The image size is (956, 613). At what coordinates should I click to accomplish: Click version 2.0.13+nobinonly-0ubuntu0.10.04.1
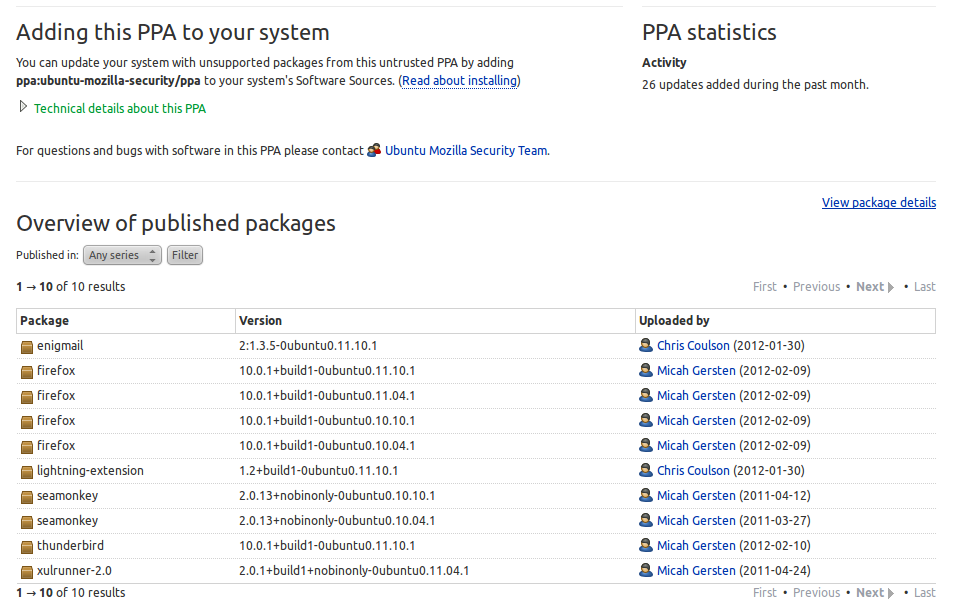337,521
